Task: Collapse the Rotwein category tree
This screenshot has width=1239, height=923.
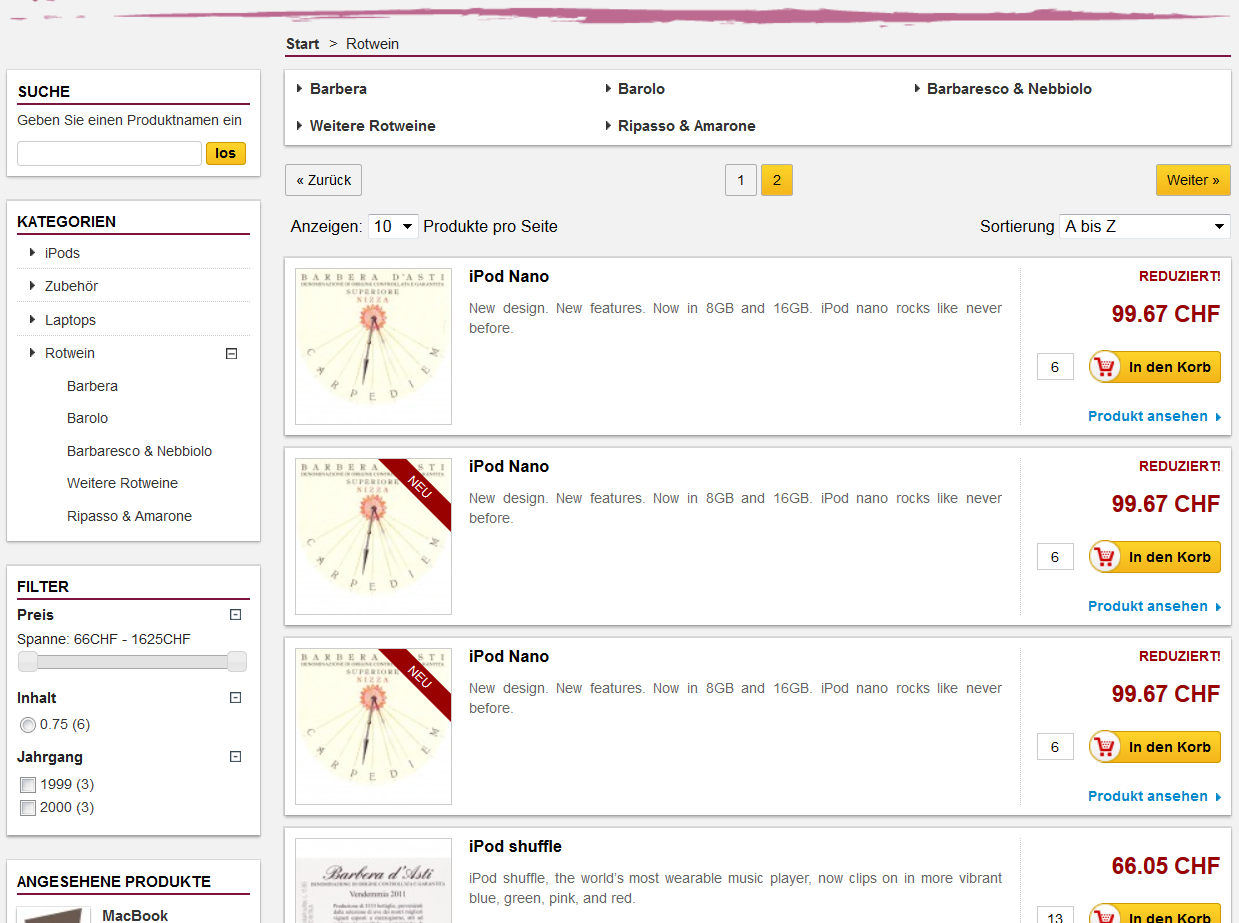Action: (x=232, y=353)
